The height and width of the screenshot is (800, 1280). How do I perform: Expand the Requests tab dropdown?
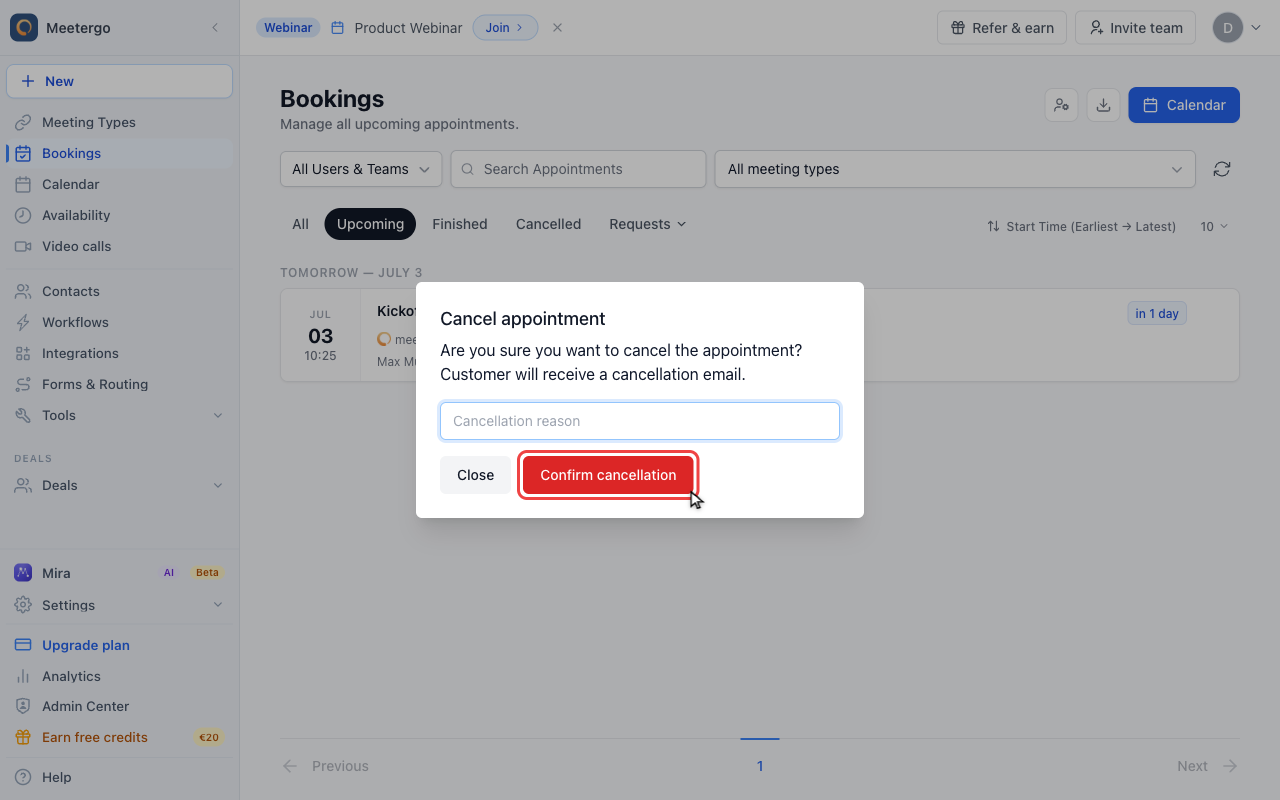coord(648,224)
